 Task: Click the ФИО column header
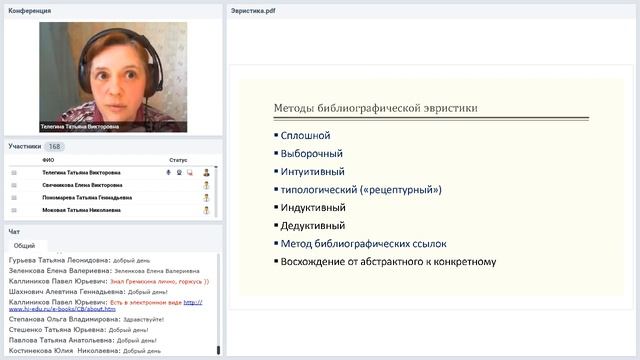pos(48,160)
